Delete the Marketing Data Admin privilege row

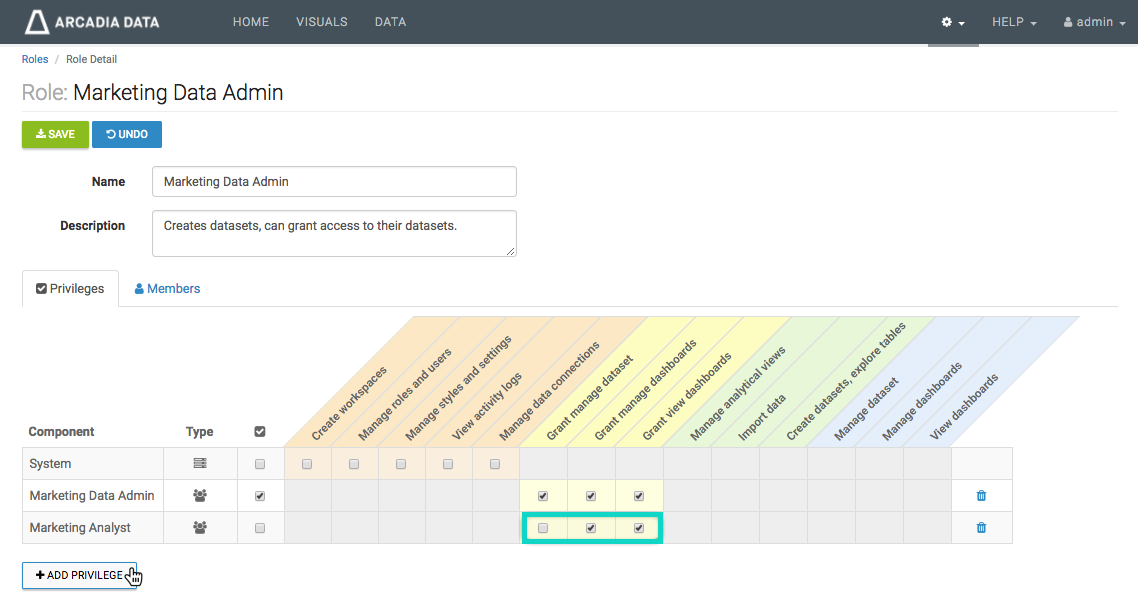(x=981, y=495)
